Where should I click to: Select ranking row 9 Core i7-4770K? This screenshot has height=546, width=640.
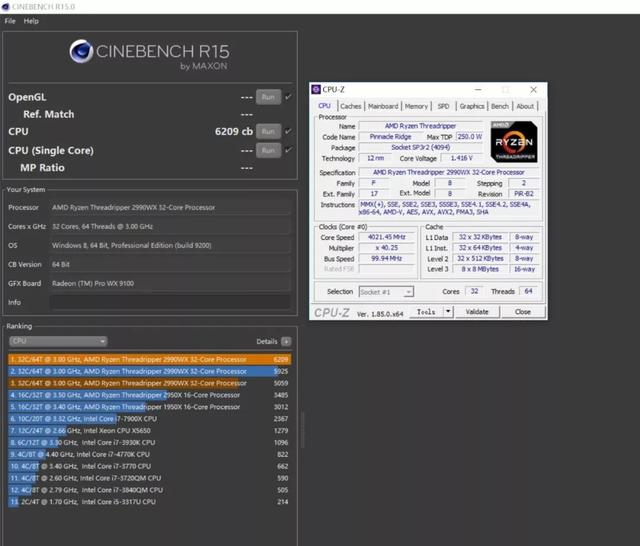(x=149, y=454)
